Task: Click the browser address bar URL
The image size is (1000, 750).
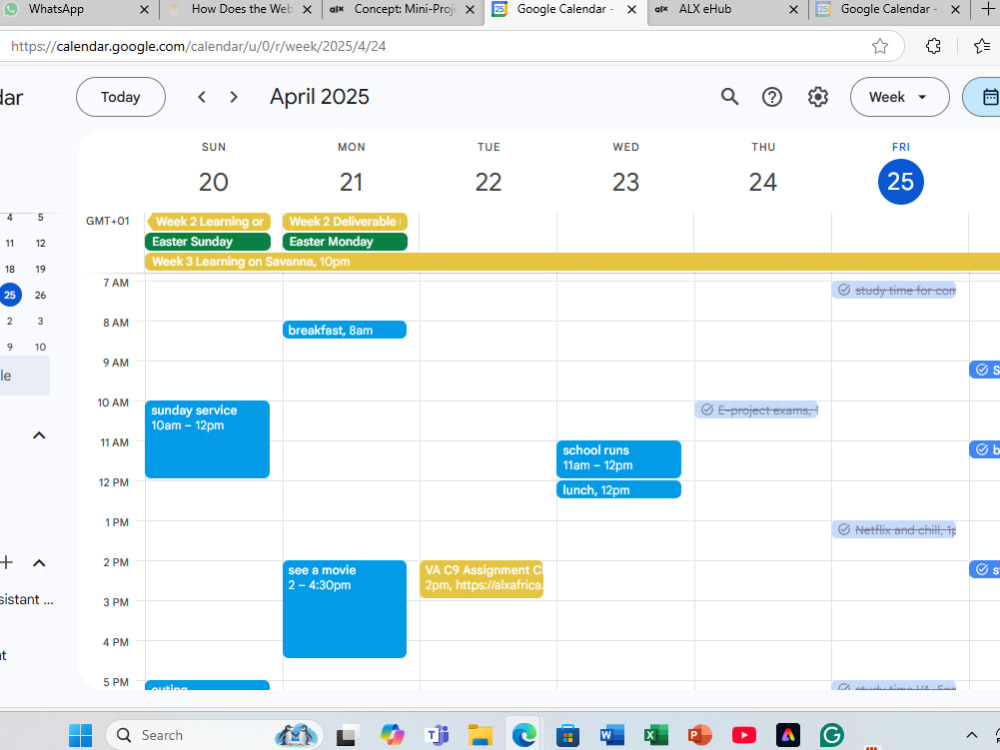Action: coord(198,46)
